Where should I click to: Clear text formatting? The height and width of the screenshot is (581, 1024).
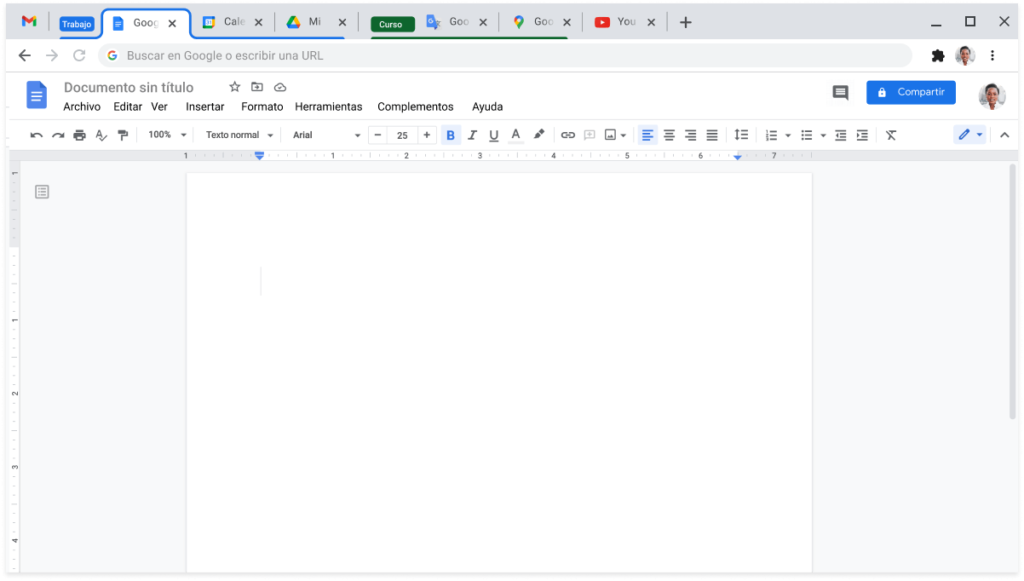pyautogui.click(x=890, y=134)
